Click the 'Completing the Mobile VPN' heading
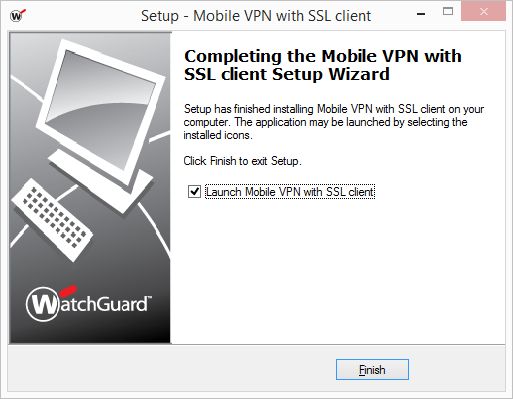The image size is (513, 399). 323,65
